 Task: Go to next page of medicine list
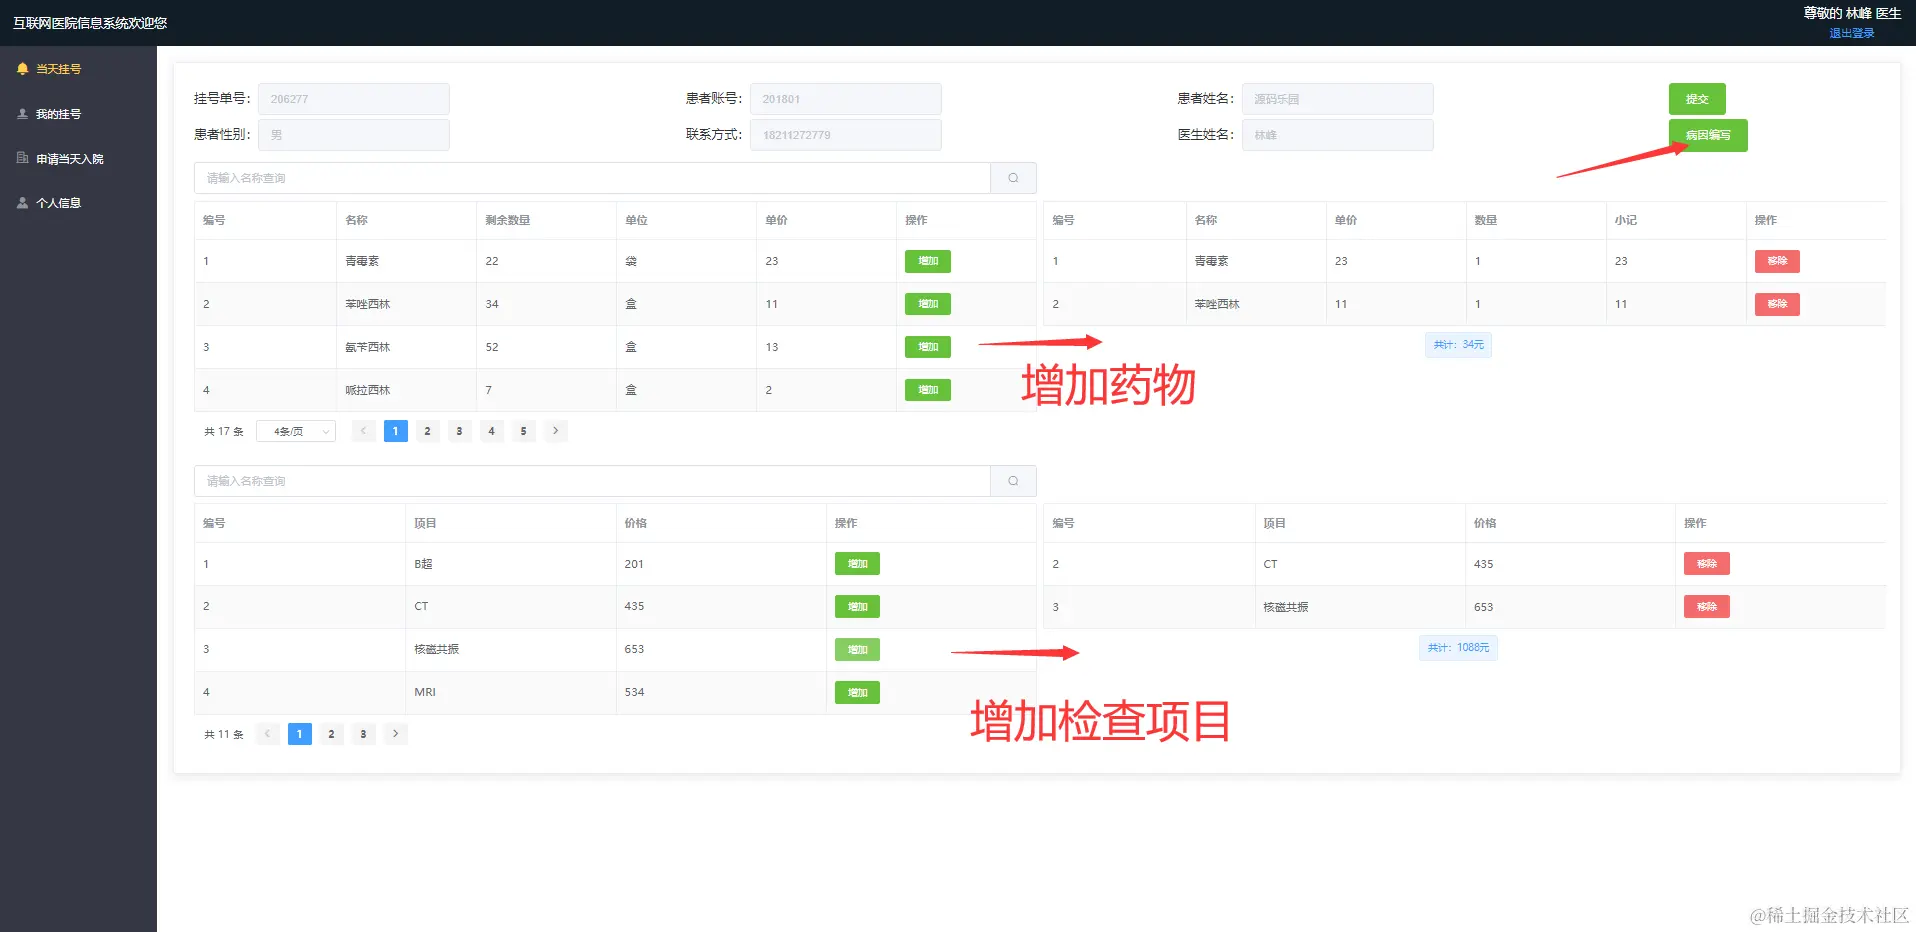point(556,431)
